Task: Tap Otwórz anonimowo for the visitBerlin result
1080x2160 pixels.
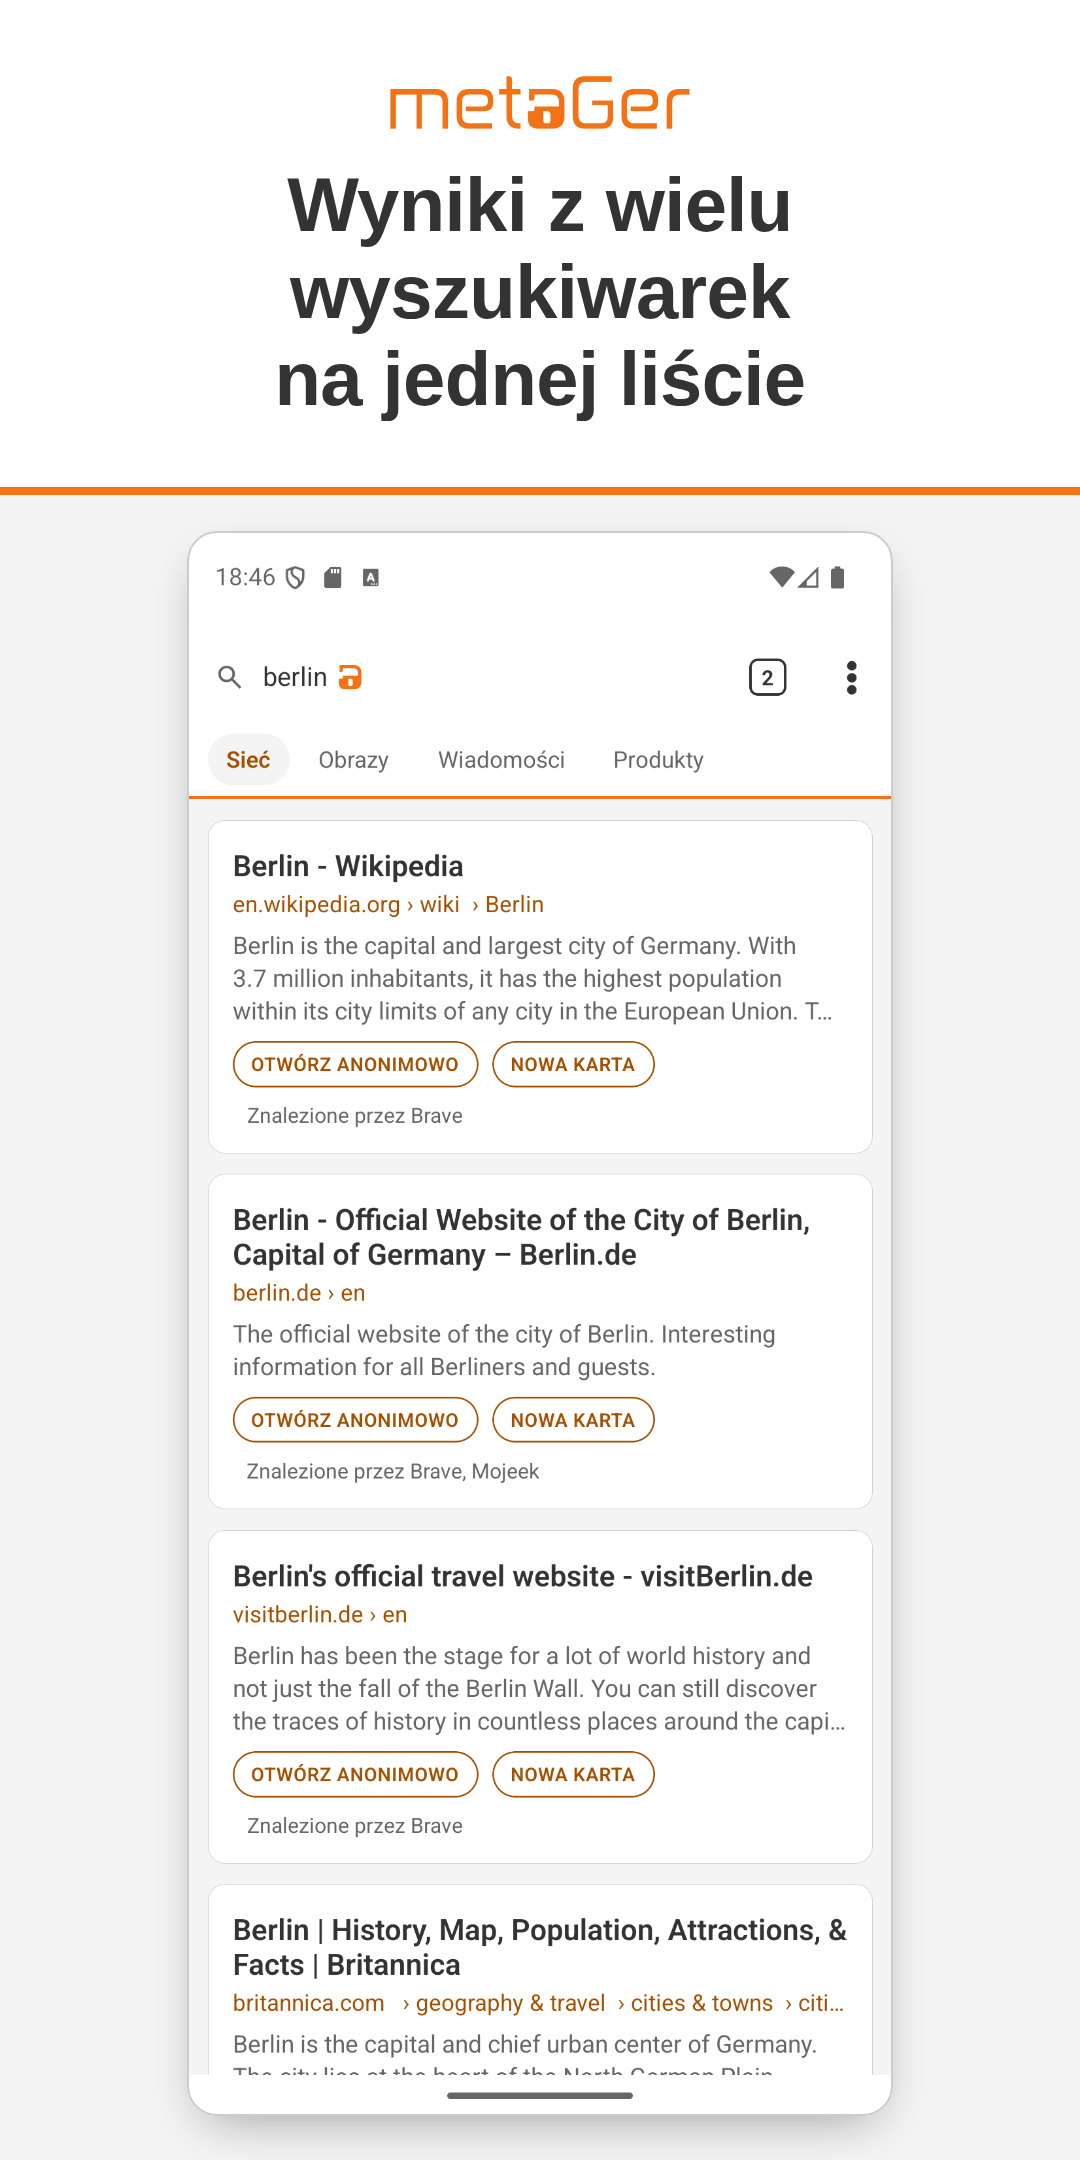Action: [355, 1774]
